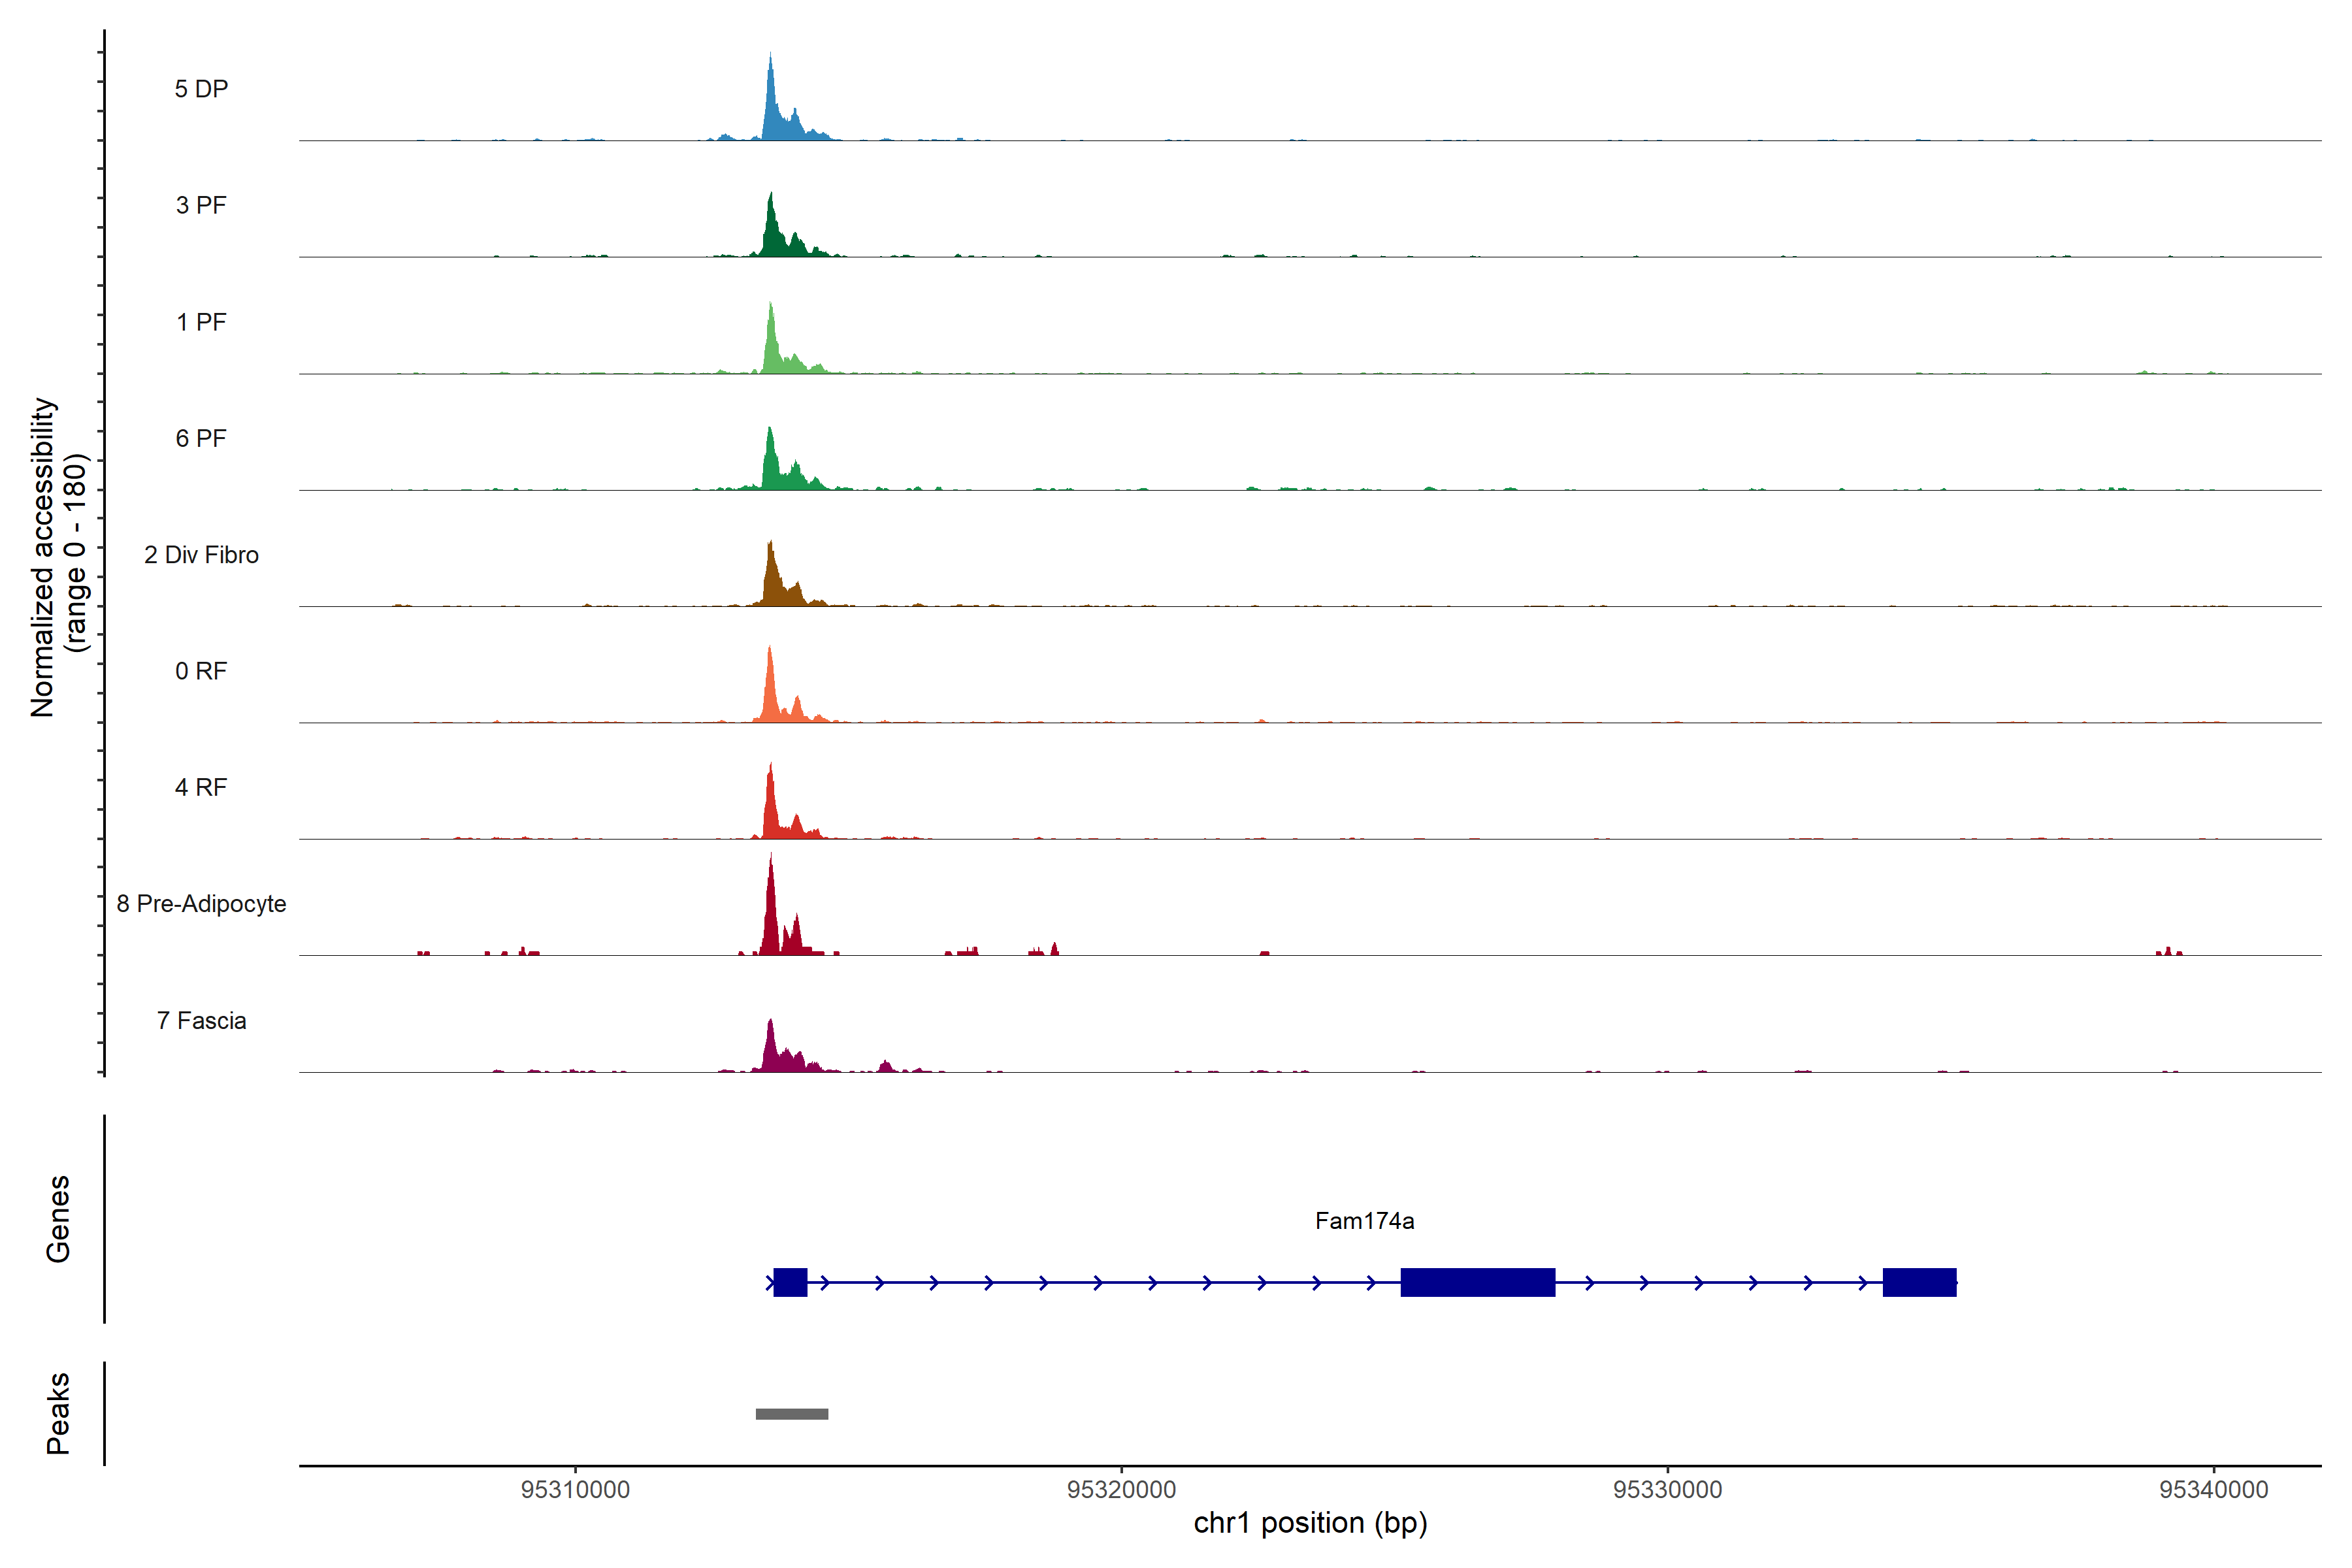Click the 1 PF track label
The image size is (2352, 1568).
pyautogui.click(x=201, y=322)
